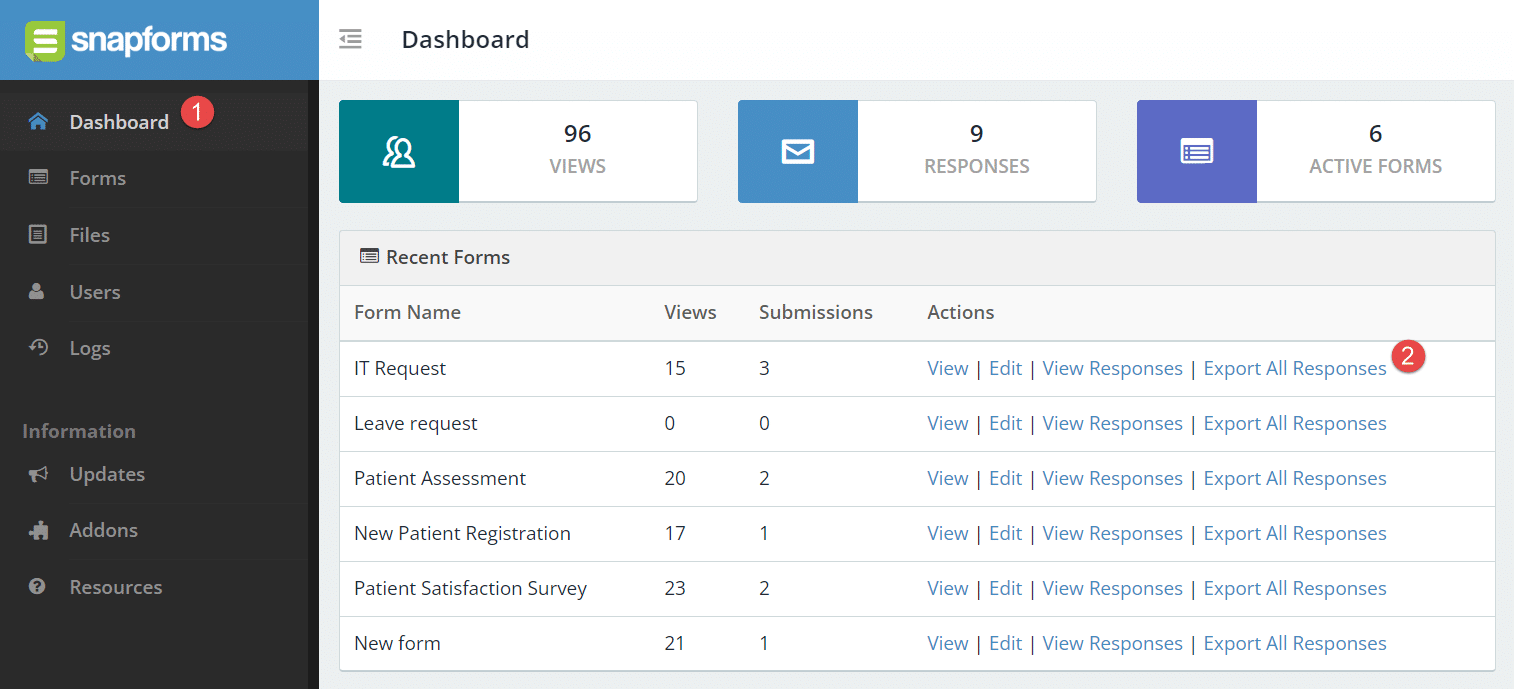Edit the Patient Assessment form
The height and width of the screenshot is (689, 1514).
1005,478
